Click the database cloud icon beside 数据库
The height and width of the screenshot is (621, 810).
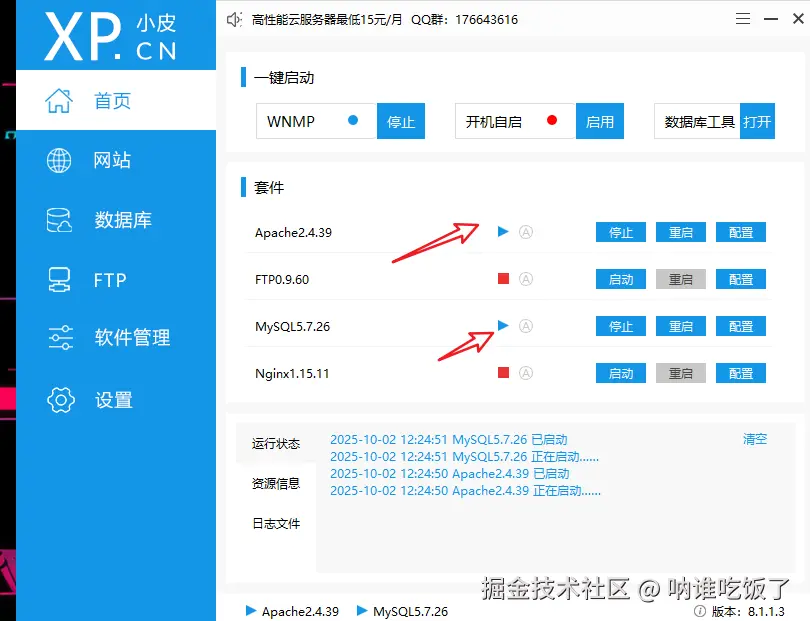[x=59, y=220]
